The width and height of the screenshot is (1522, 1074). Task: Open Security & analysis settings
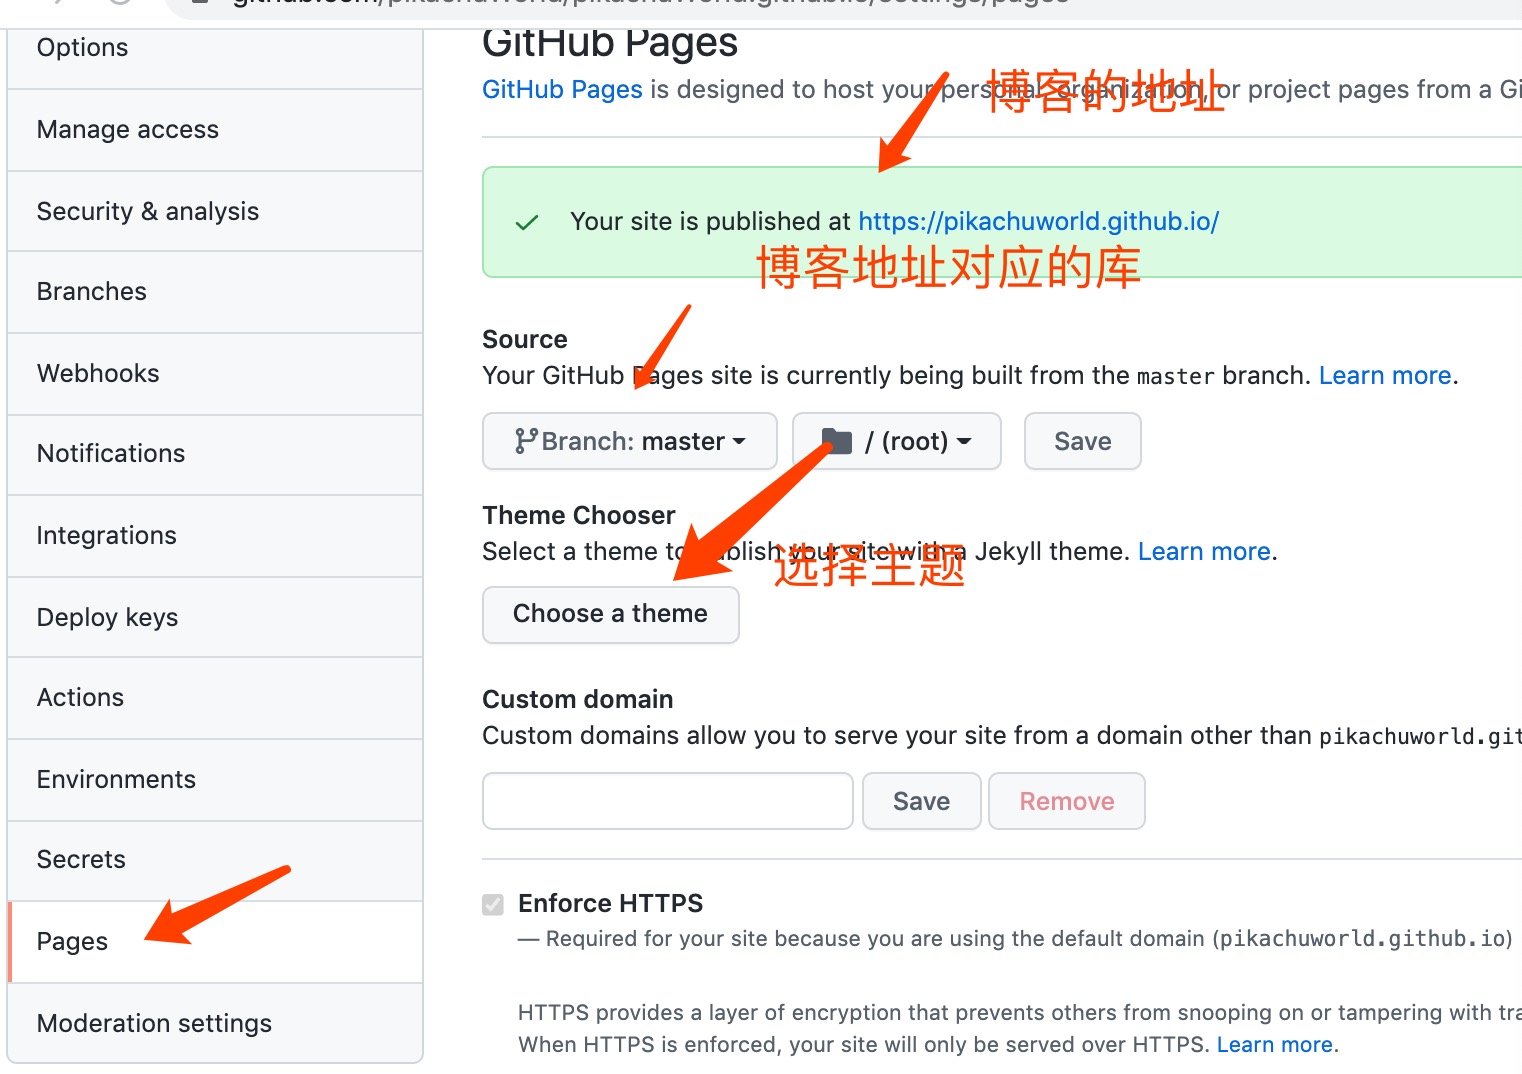click(215, 212)
